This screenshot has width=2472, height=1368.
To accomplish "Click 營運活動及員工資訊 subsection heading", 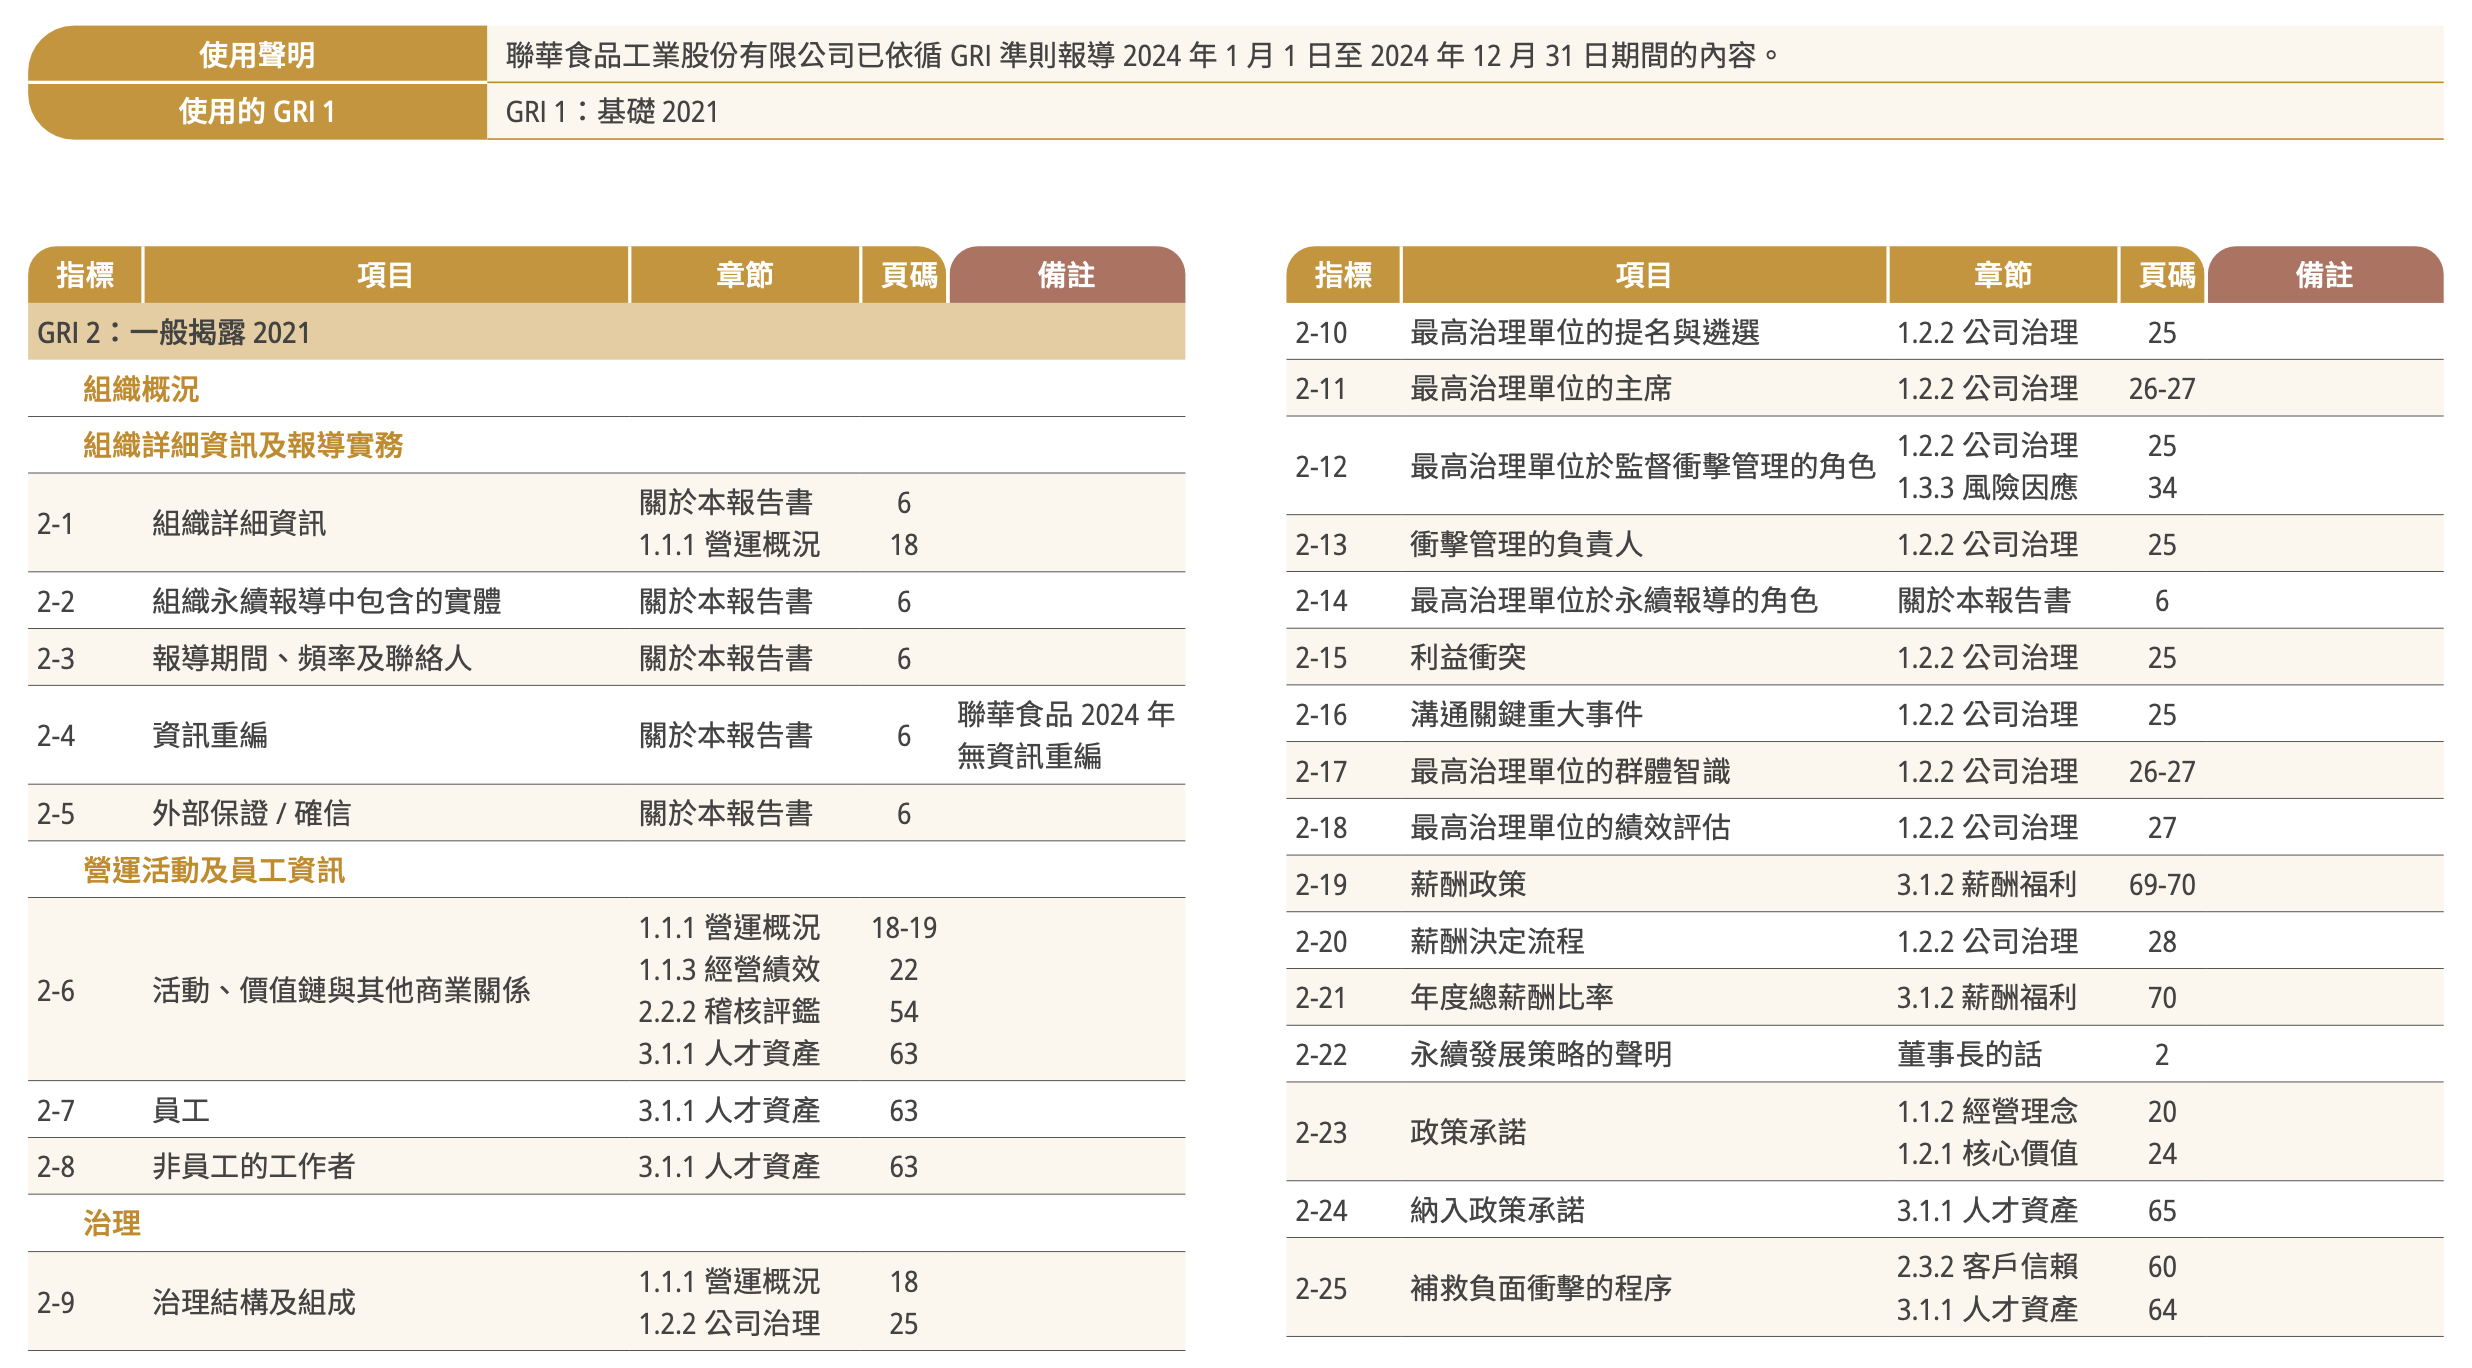I will click(214, 870).
